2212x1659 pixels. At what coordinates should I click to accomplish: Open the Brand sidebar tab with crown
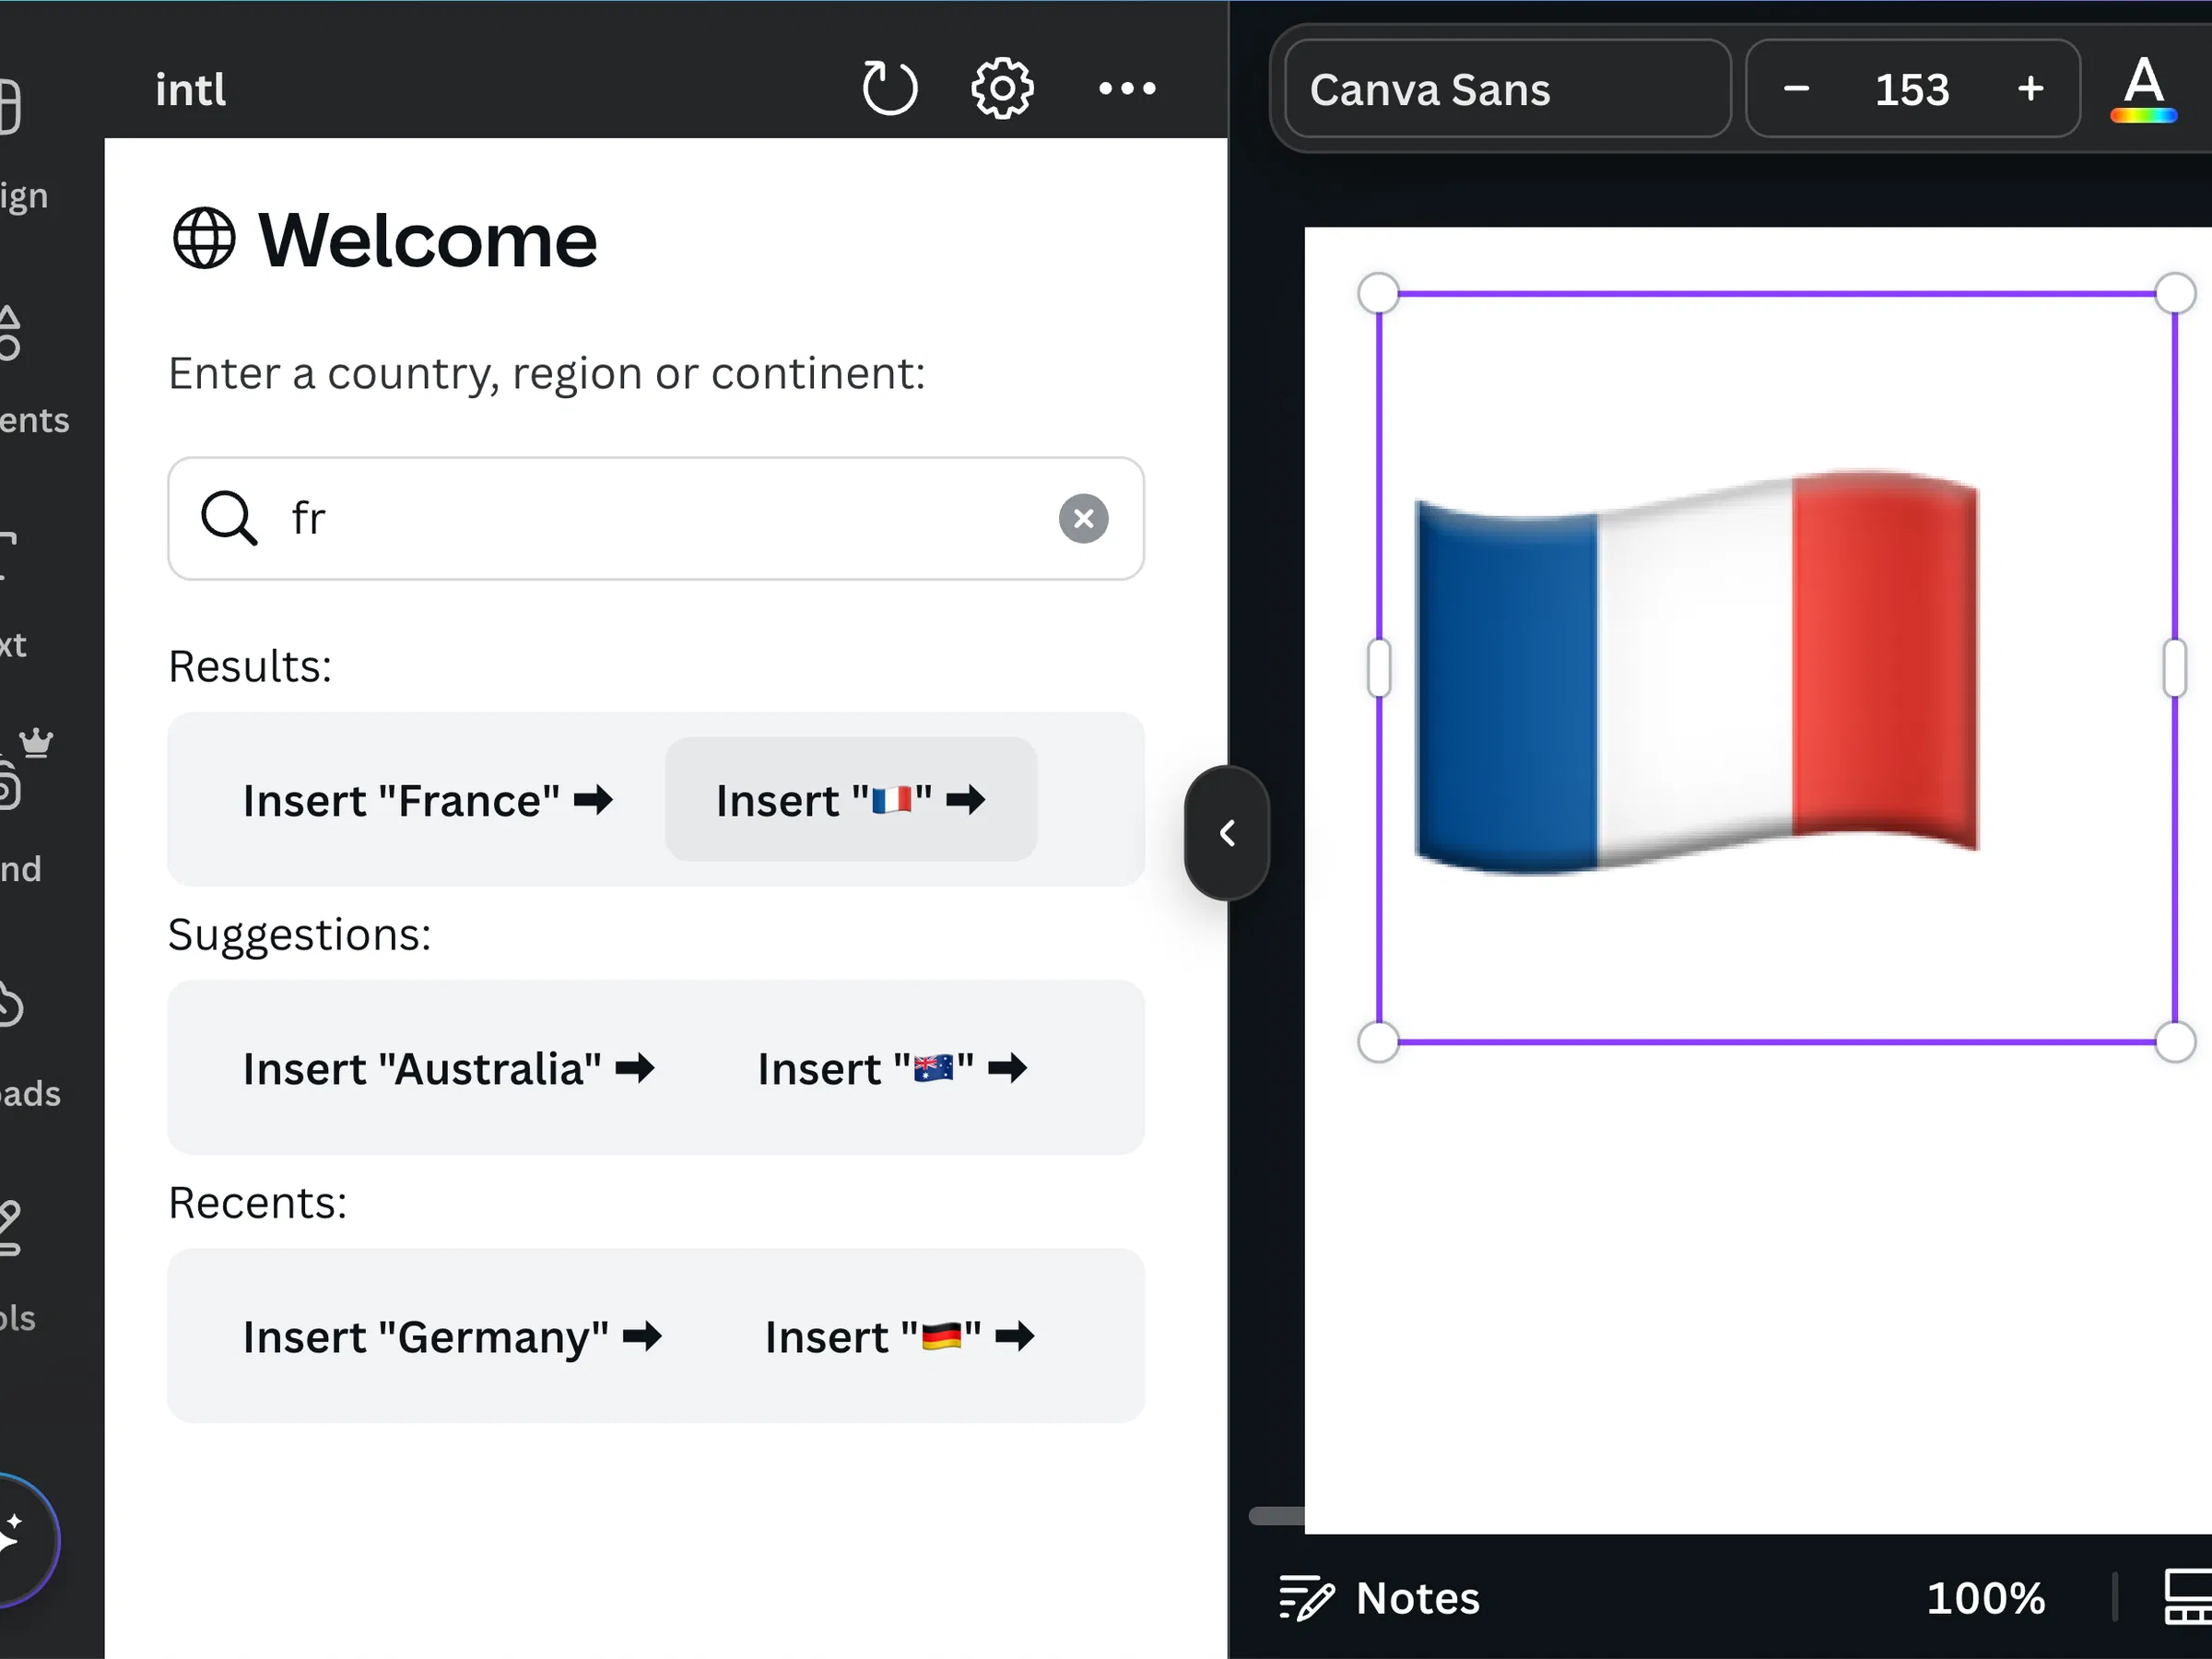pyautogui.click(x=25, y=805)
